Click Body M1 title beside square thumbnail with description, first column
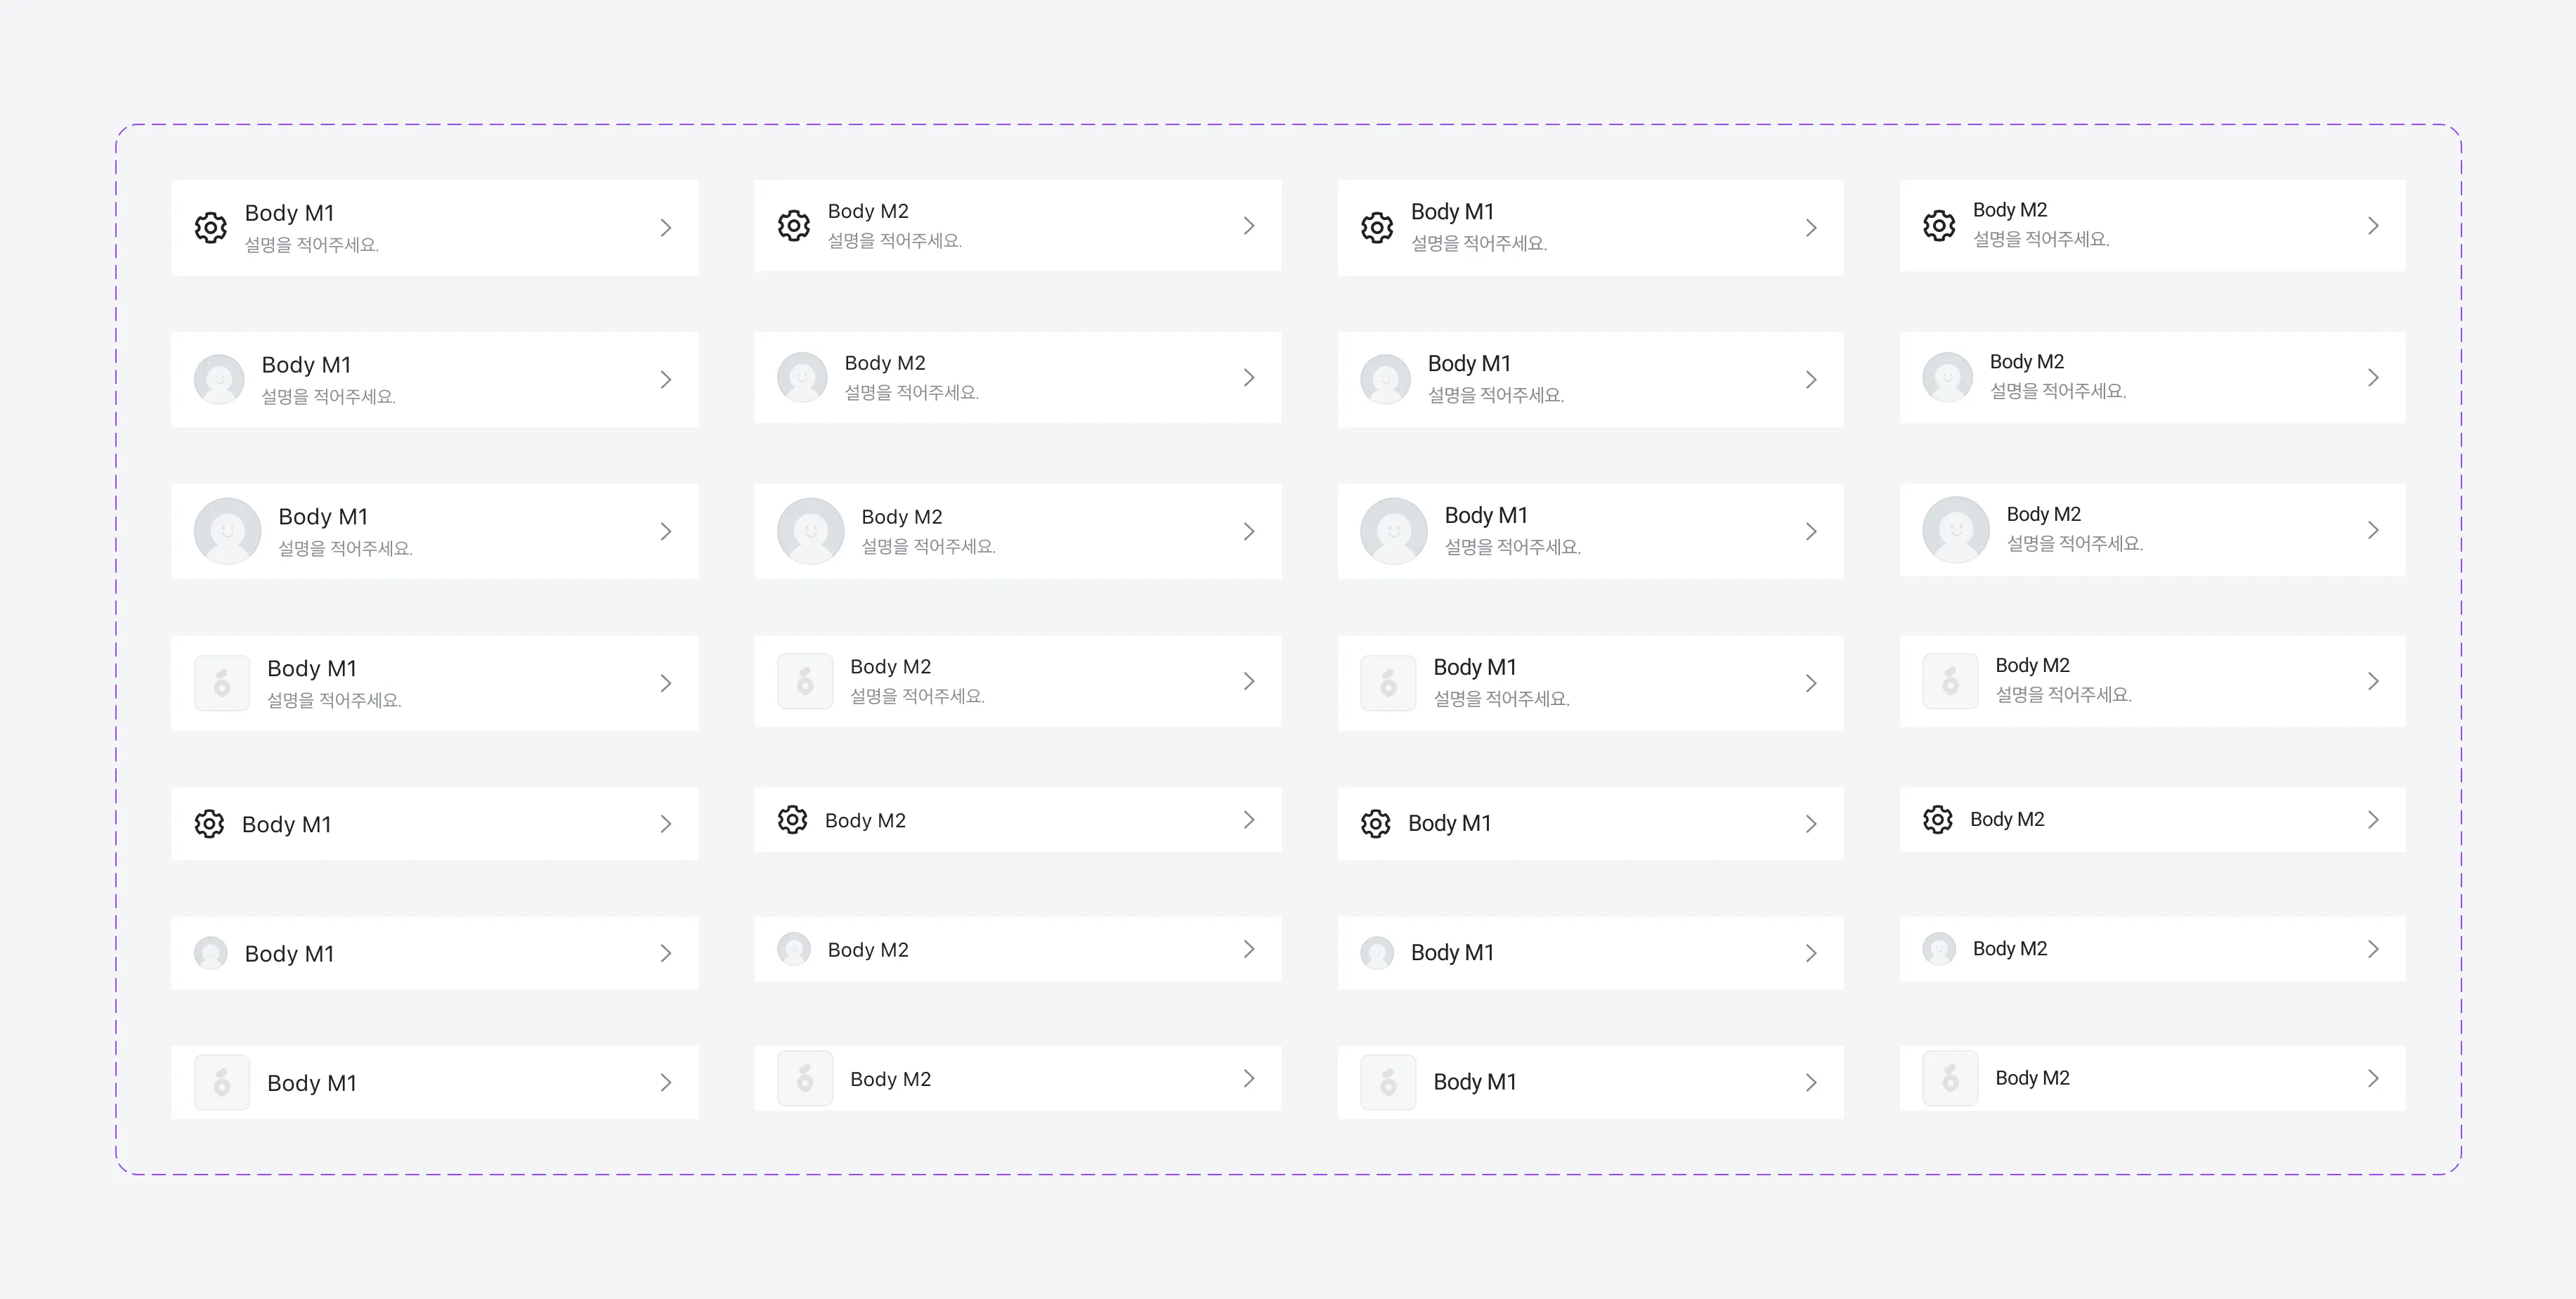The height and width of the screenshot is (1299, 2576). [312, 669]
